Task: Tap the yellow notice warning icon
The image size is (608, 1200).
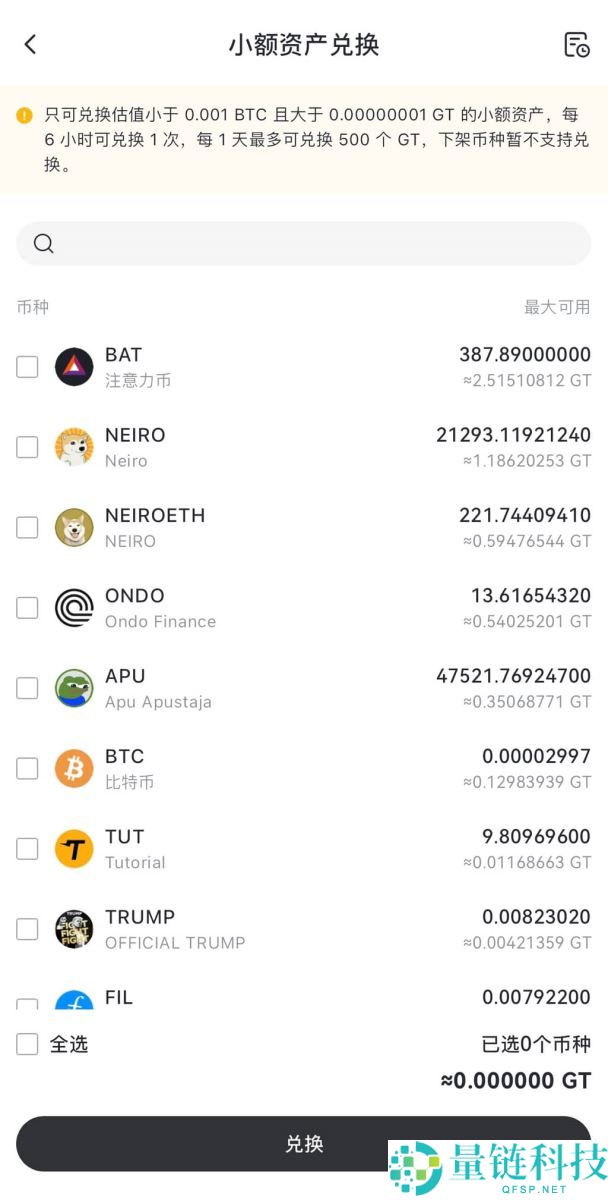Action: click(x=24, y=115)
